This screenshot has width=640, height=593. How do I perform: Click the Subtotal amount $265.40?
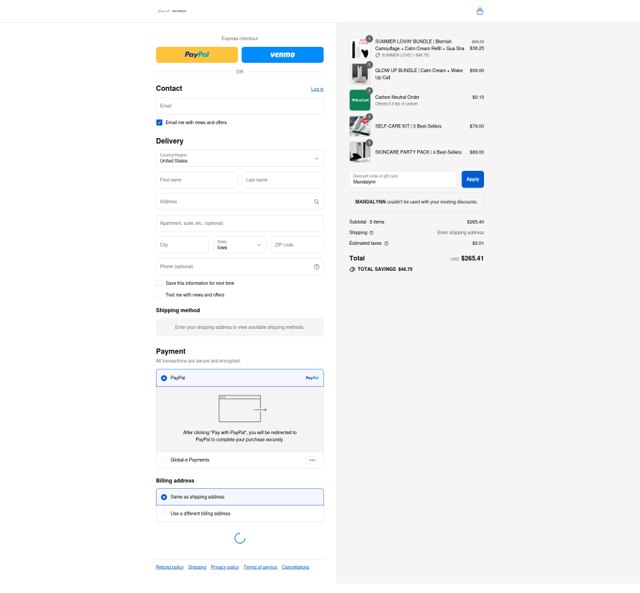pos(476,222)
